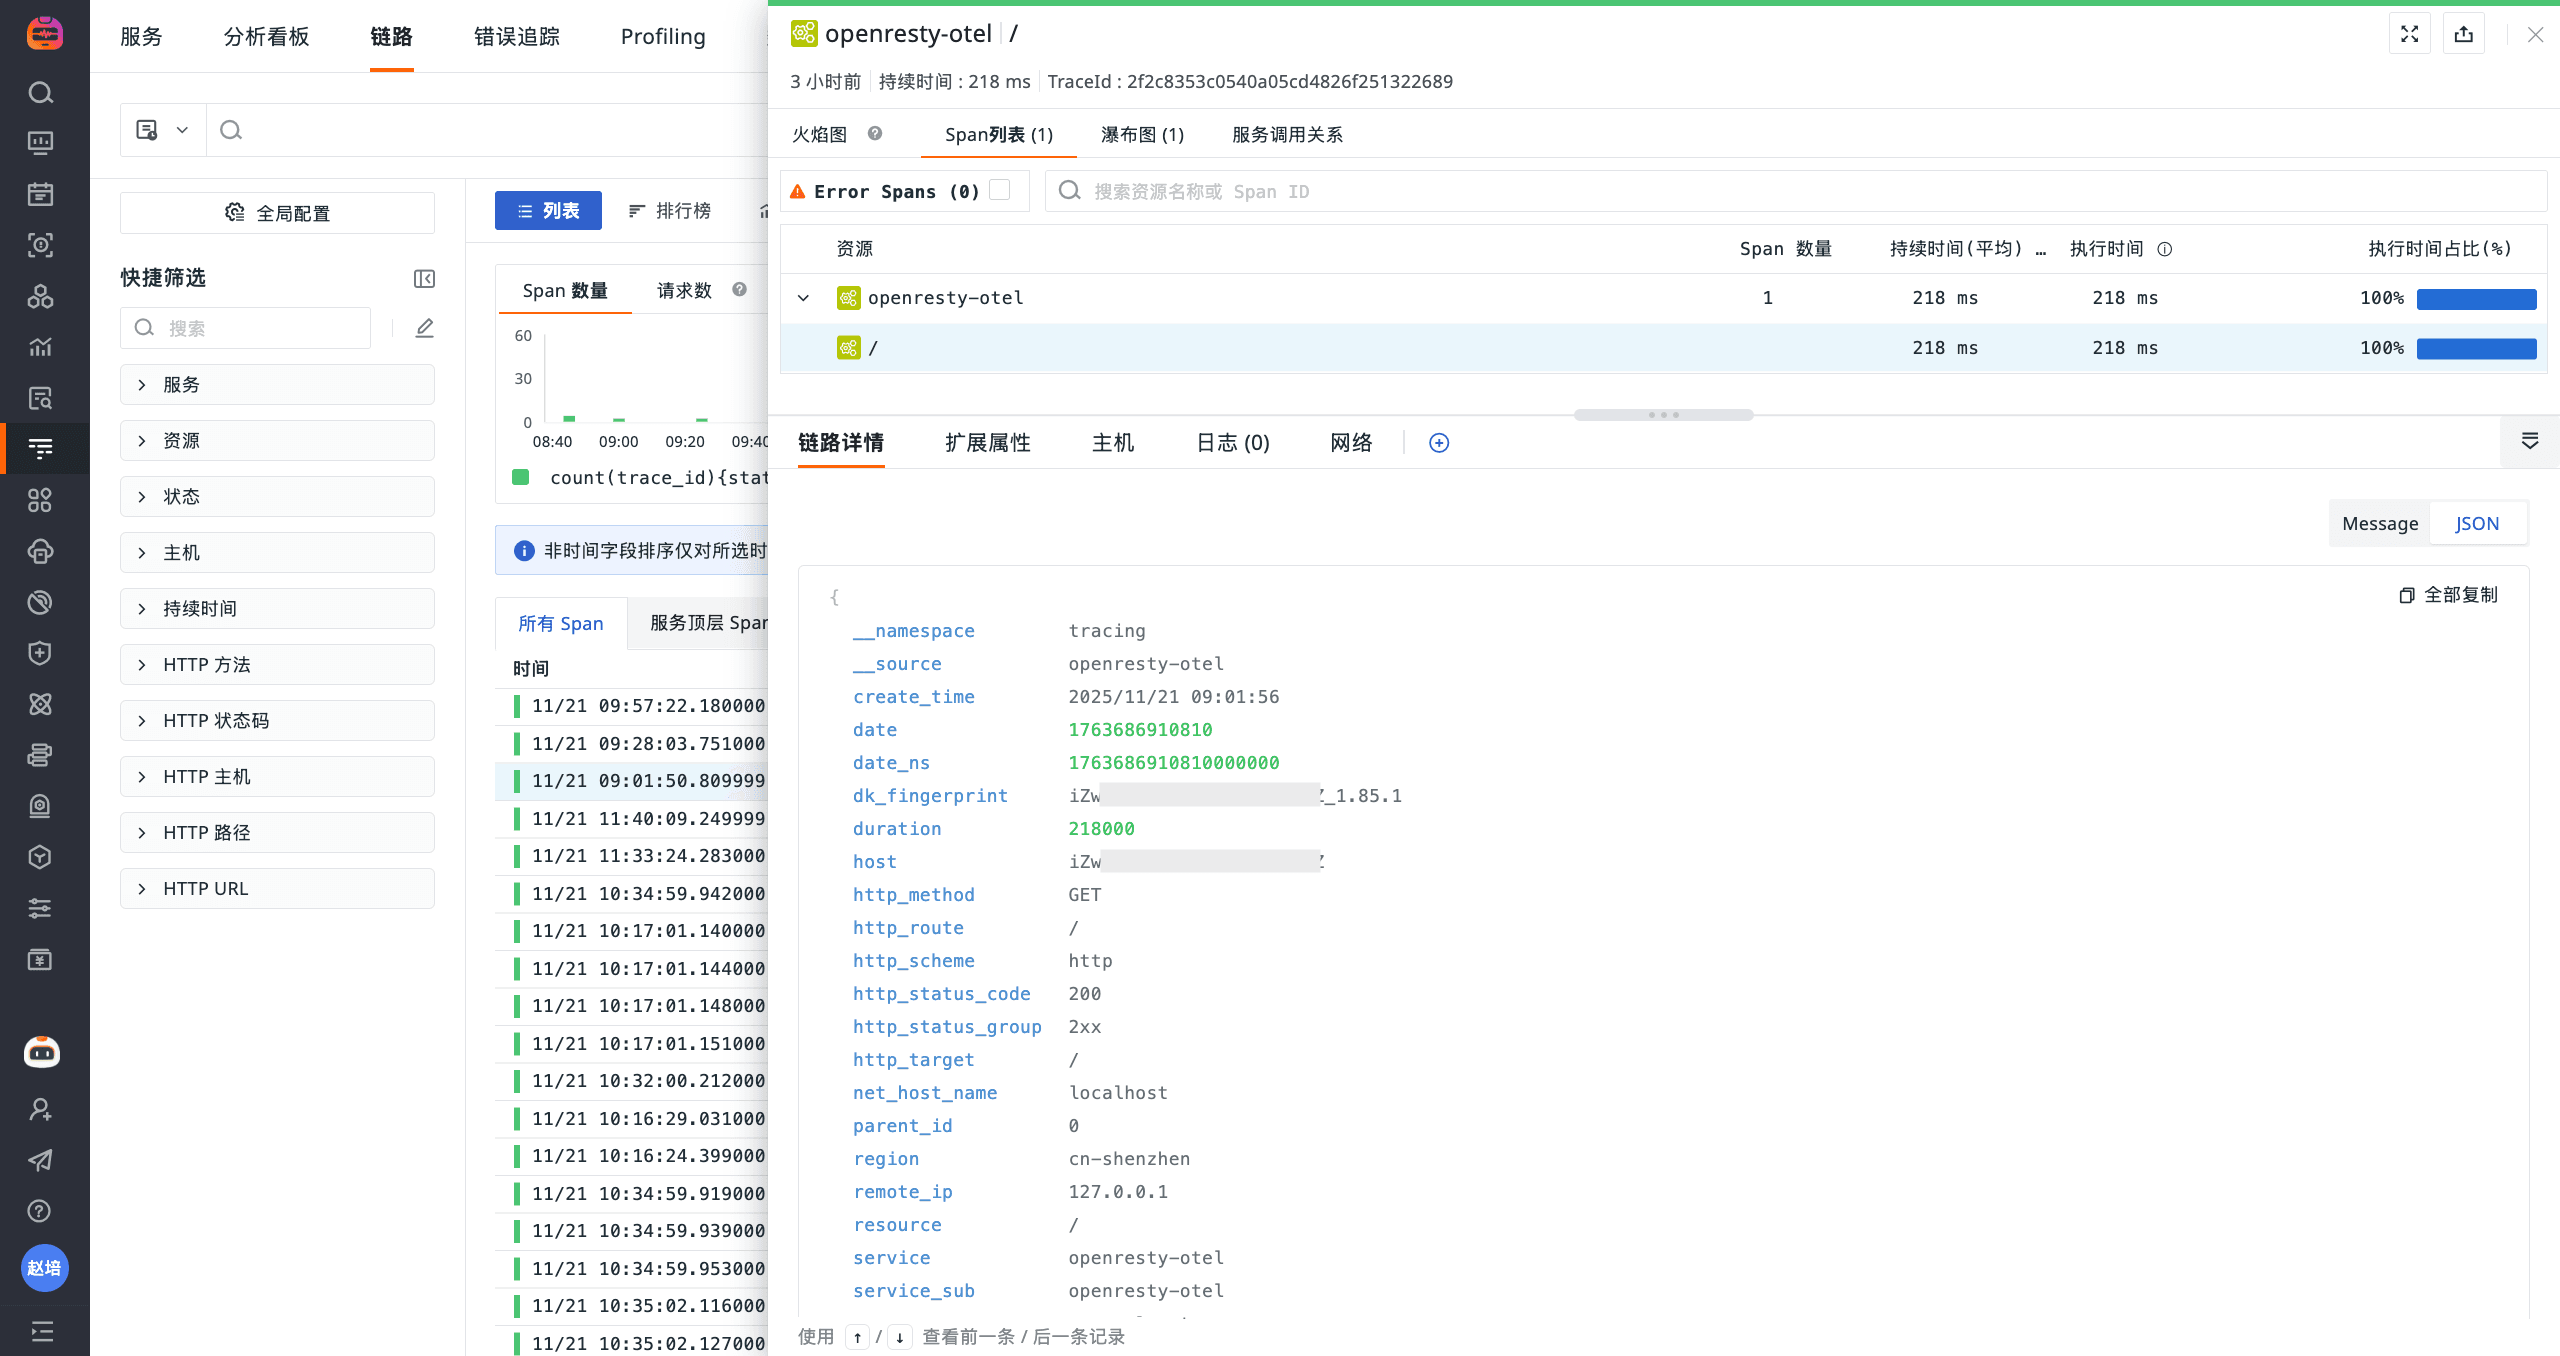Click the plus icon beside 网络 tab
Viewport: 2560px width, 1356px height.
click(x=1439, y=443)
